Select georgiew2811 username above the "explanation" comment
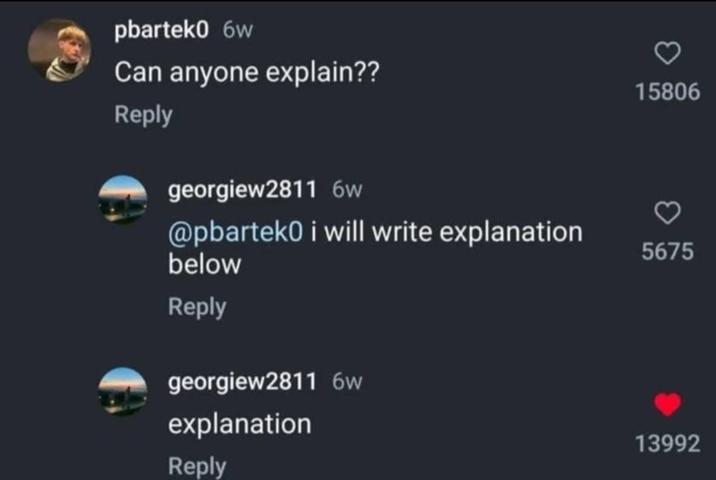The height and width of the screenshot is (480, 716). pyautogui.click(x=242, y=381)
